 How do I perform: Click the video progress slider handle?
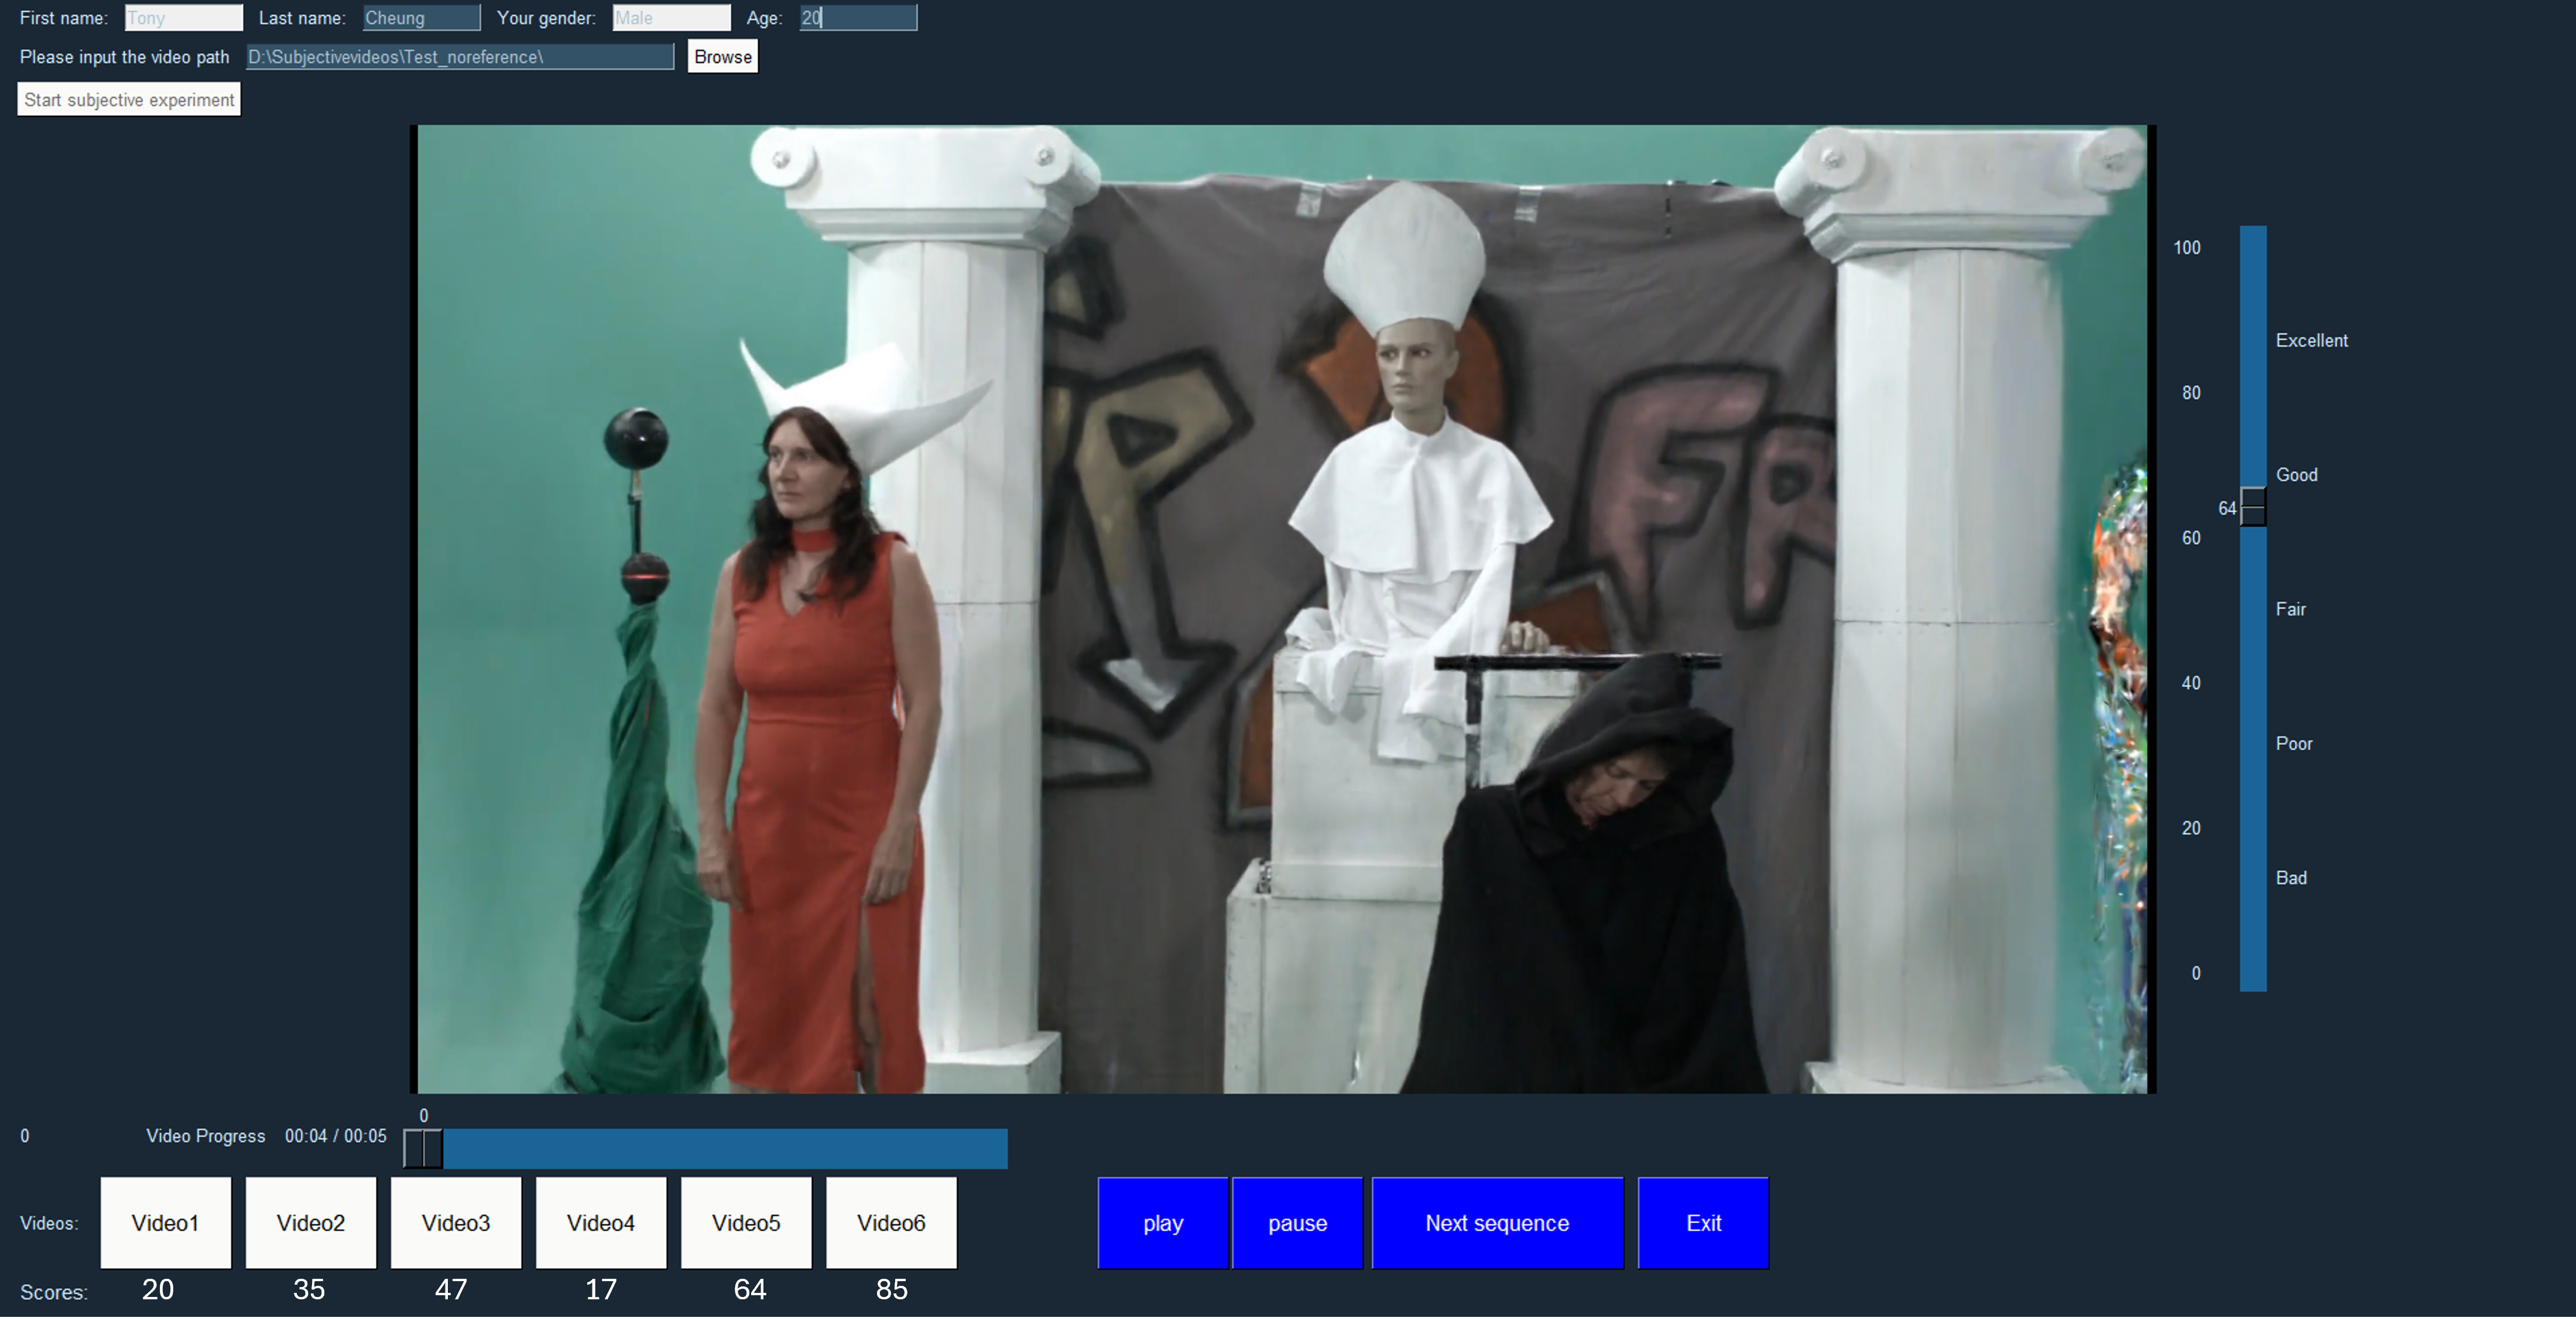(x=423, y=1148)
